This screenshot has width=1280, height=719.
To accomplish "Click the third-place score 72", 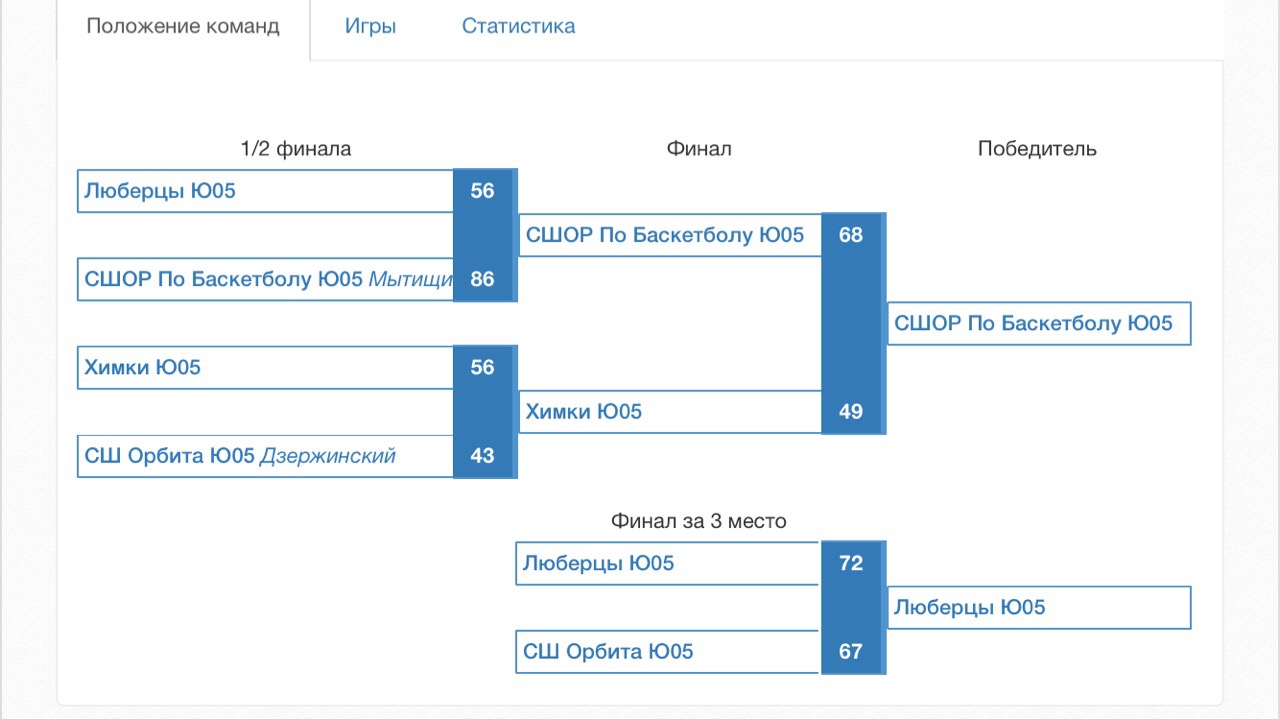I will pos(851,563).
